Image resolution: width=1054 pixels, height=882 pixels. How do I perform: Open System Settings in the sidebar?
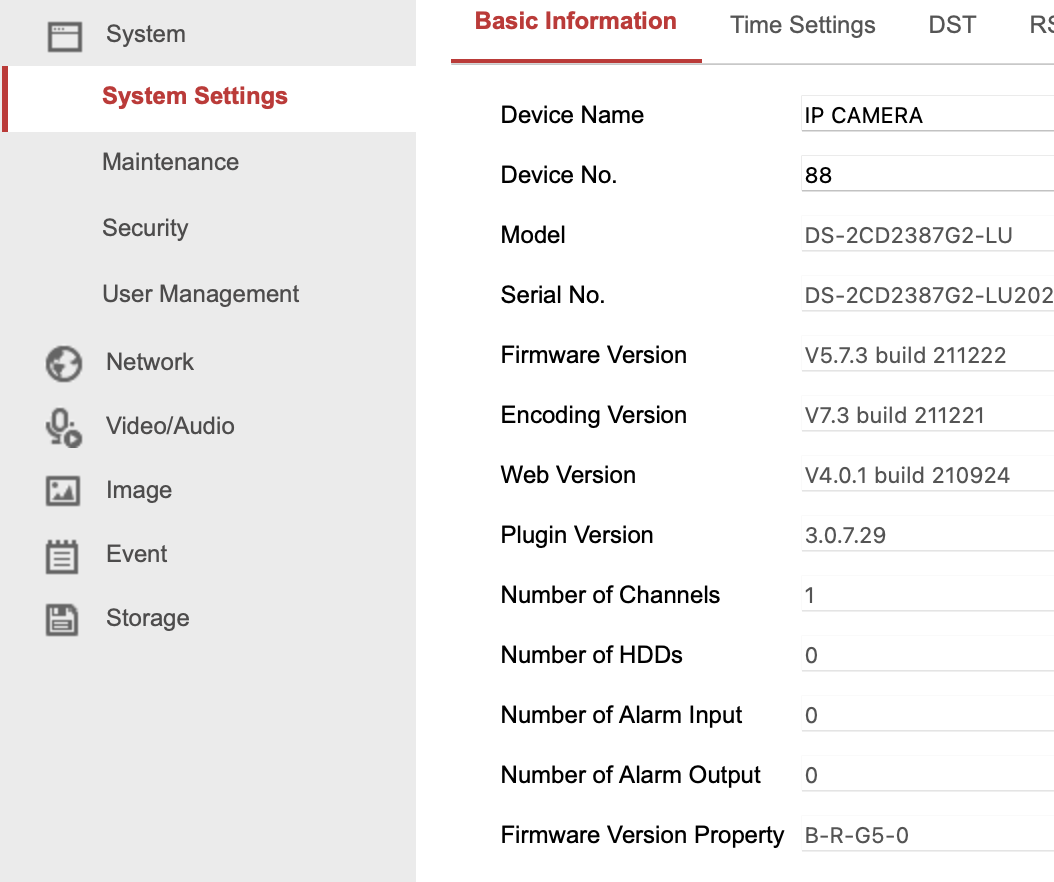tap(194, 96)
